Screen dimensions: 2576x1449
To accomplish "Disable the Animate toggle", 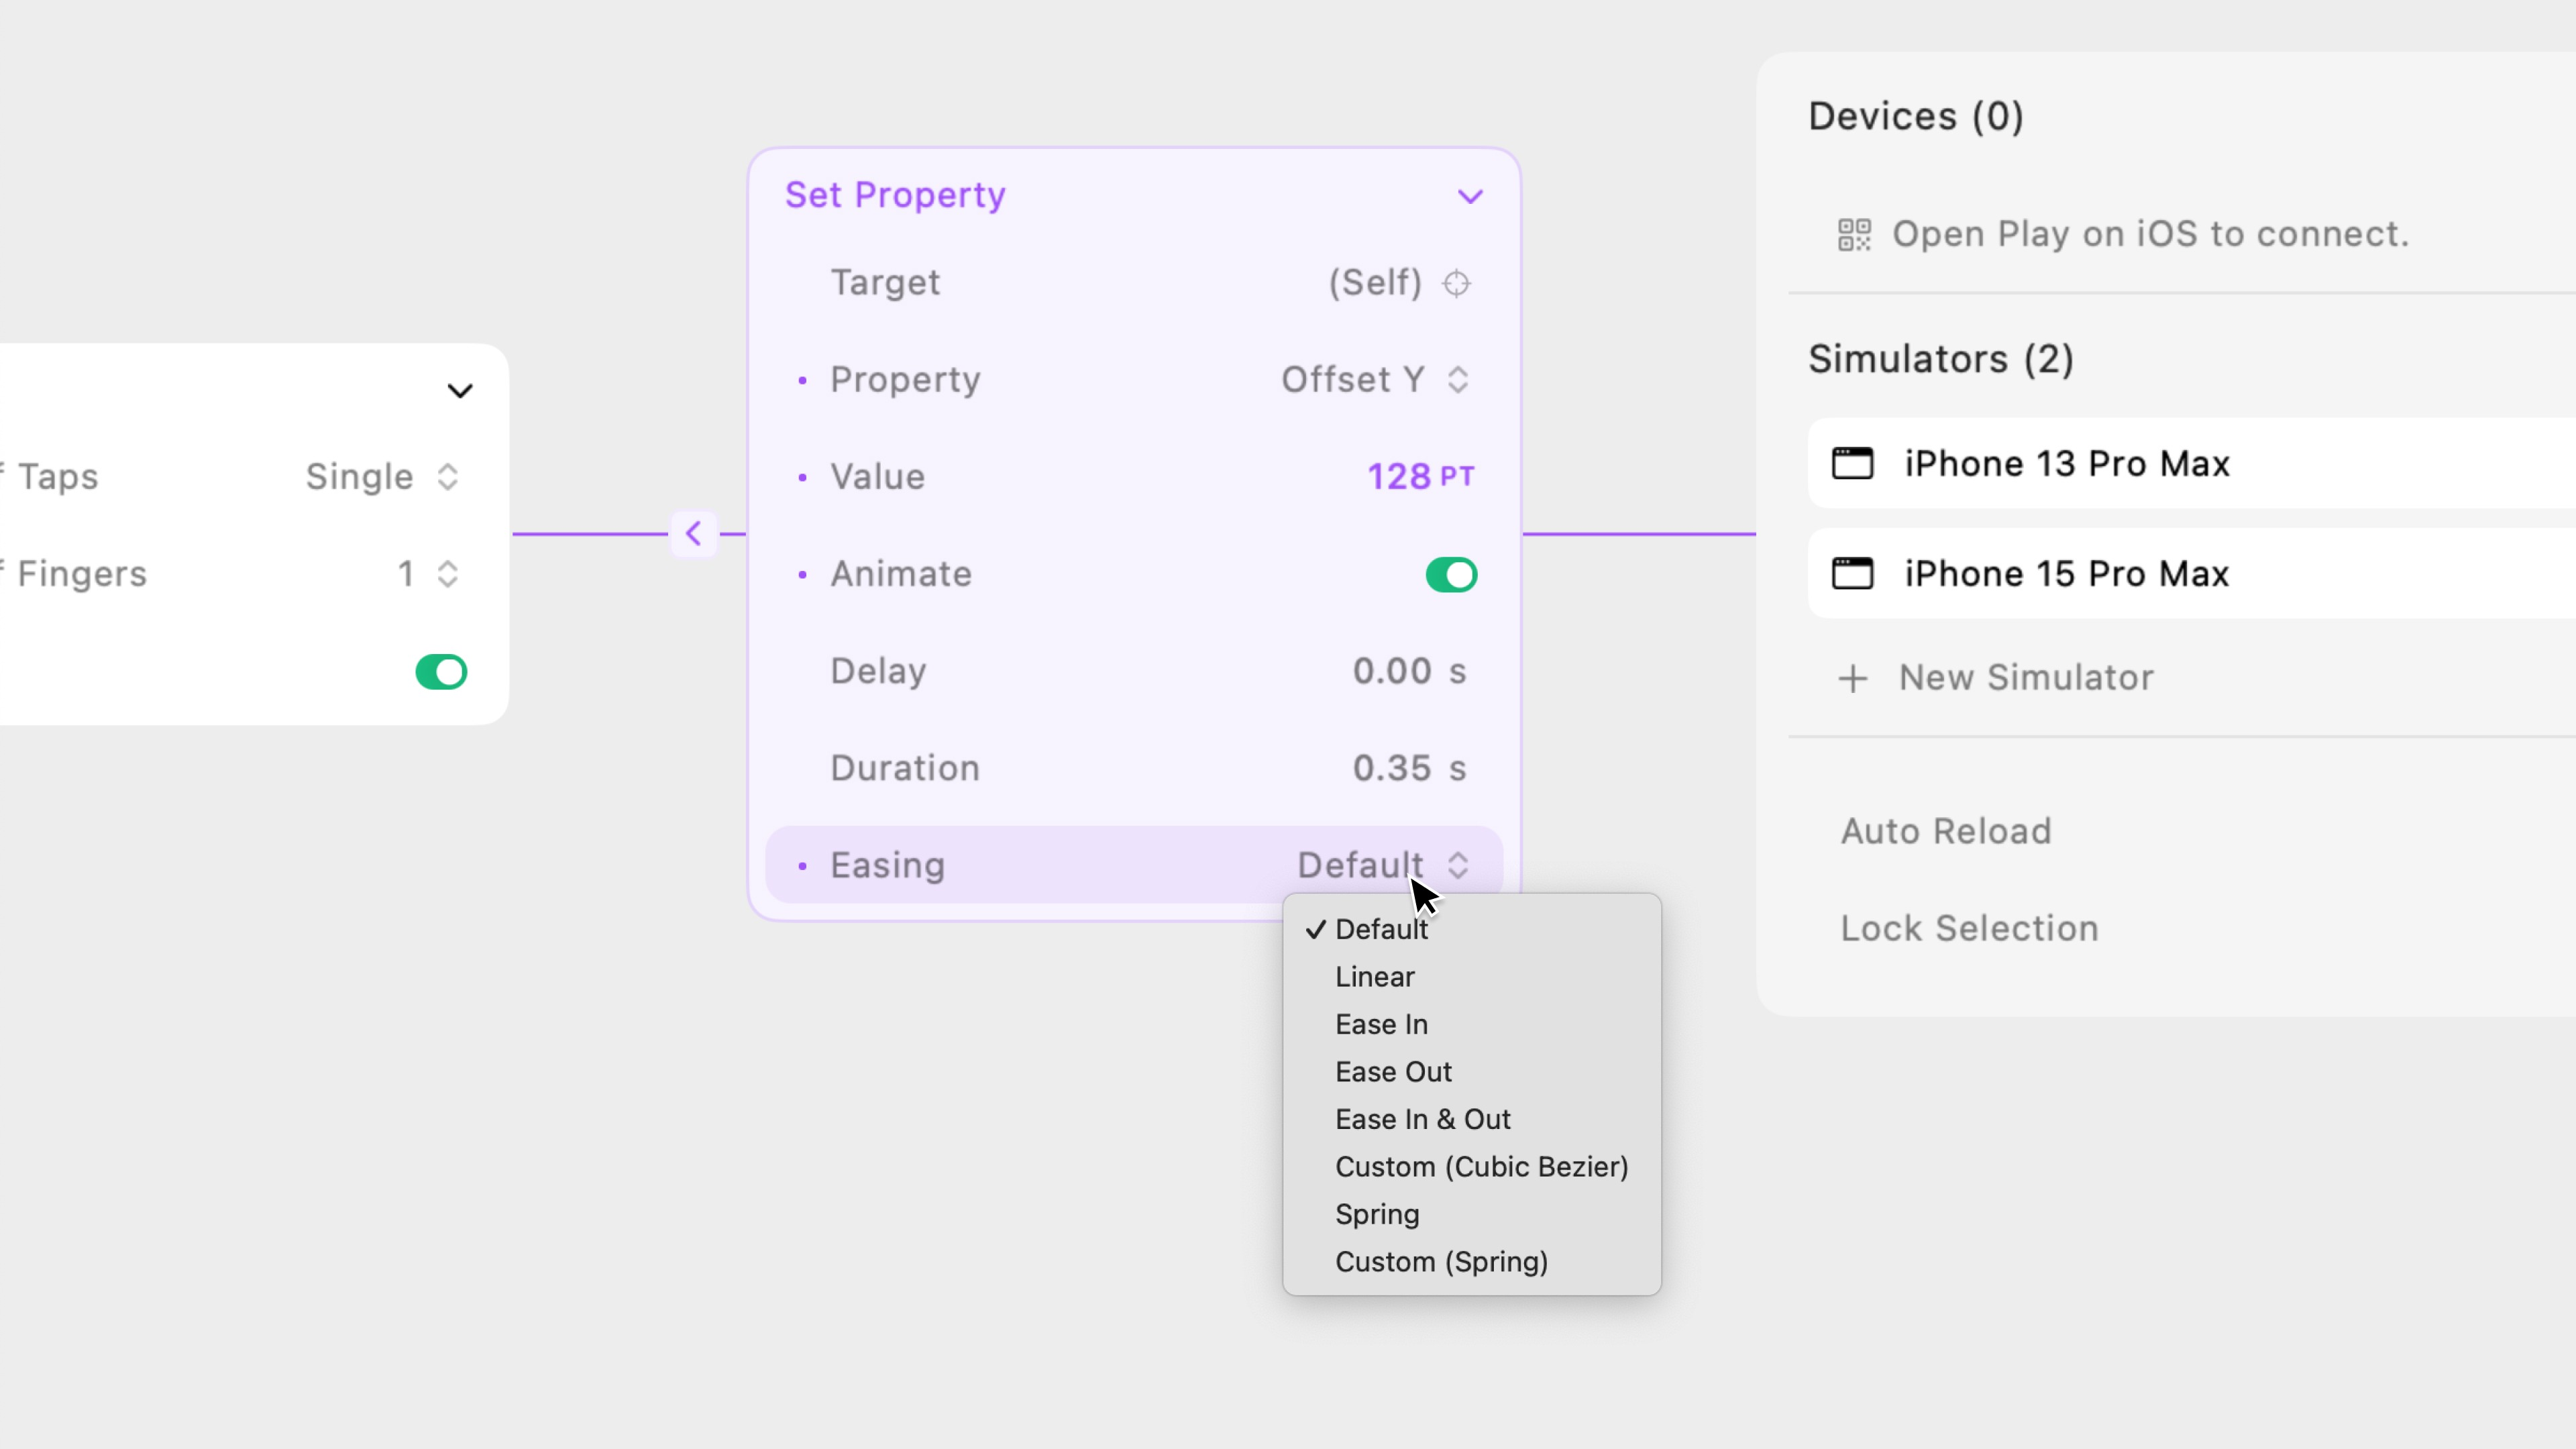I will [1450, 574].
